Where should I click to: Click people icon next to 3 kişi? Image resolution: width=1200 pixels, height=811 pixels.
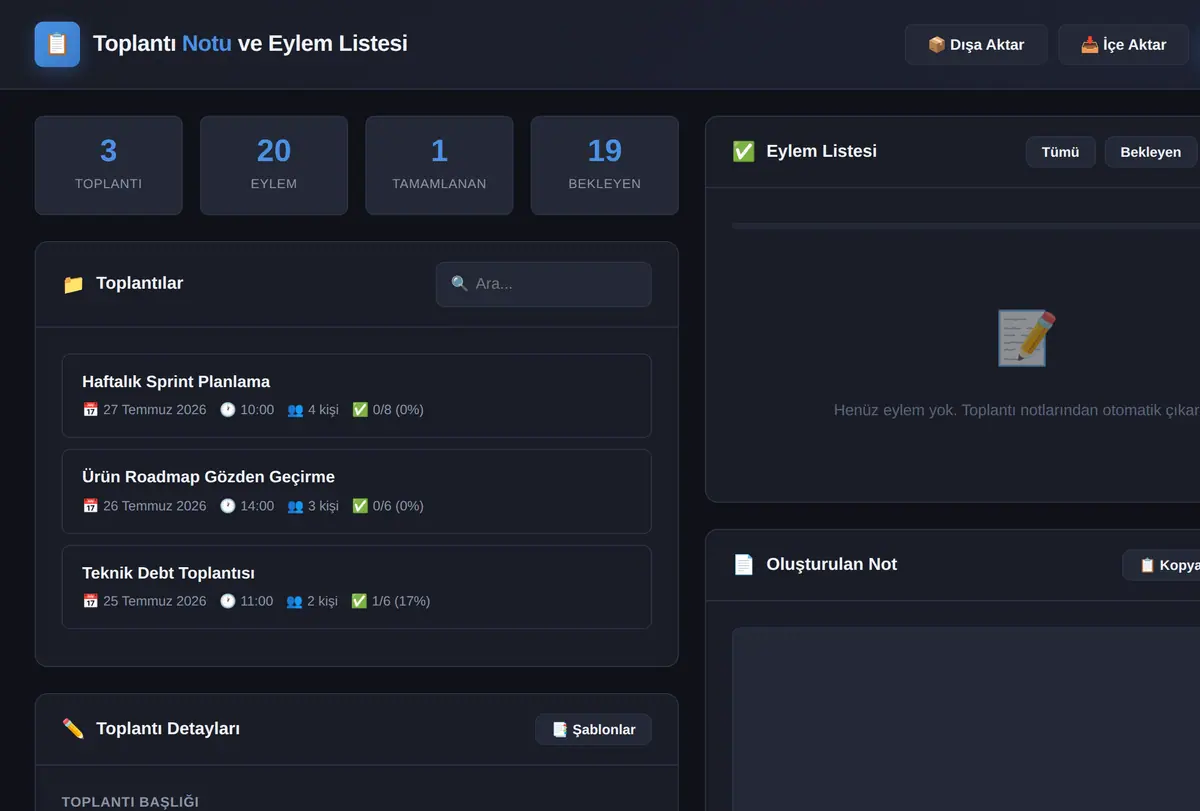pos(295,506)
